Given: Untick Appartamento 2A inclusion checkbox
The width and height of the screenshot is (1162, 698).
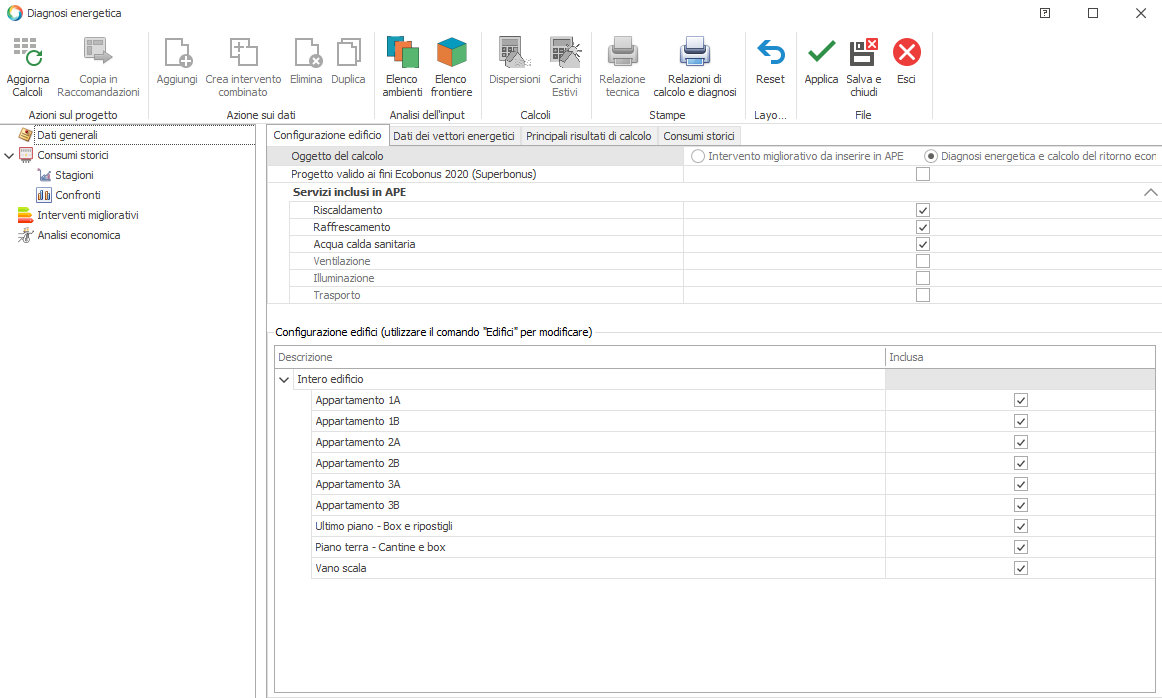Looking at the screenshot, I should click(1021, 442).
